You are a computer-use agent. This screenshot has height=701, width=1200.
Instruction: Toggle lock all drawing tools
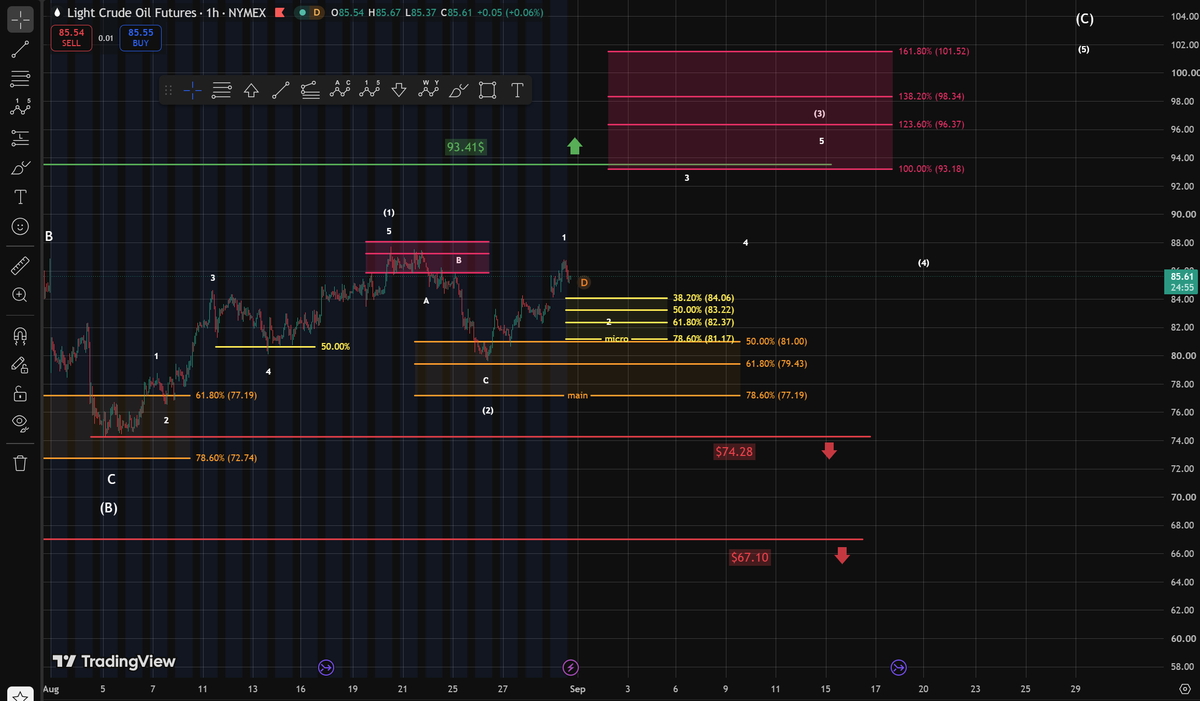21,394
